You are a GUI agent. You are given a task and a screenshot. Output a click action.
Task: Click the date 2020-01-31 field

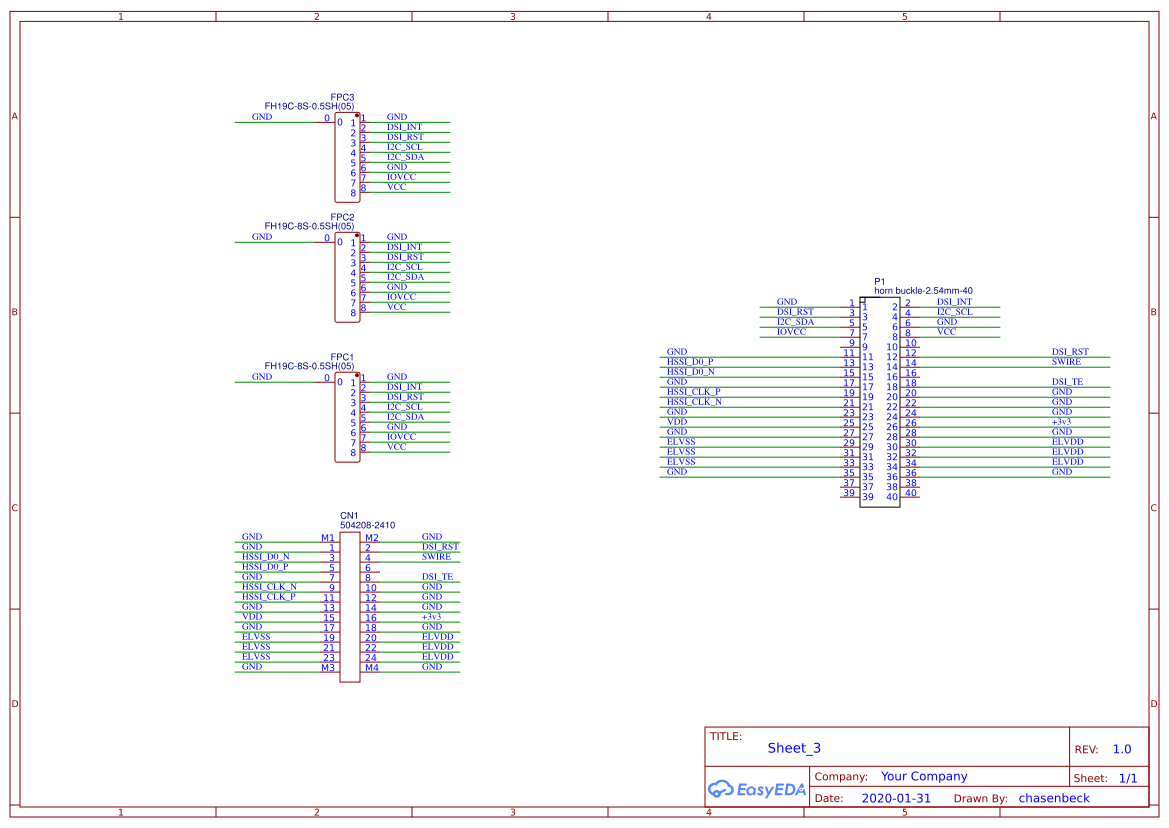[x=895, y=797]
